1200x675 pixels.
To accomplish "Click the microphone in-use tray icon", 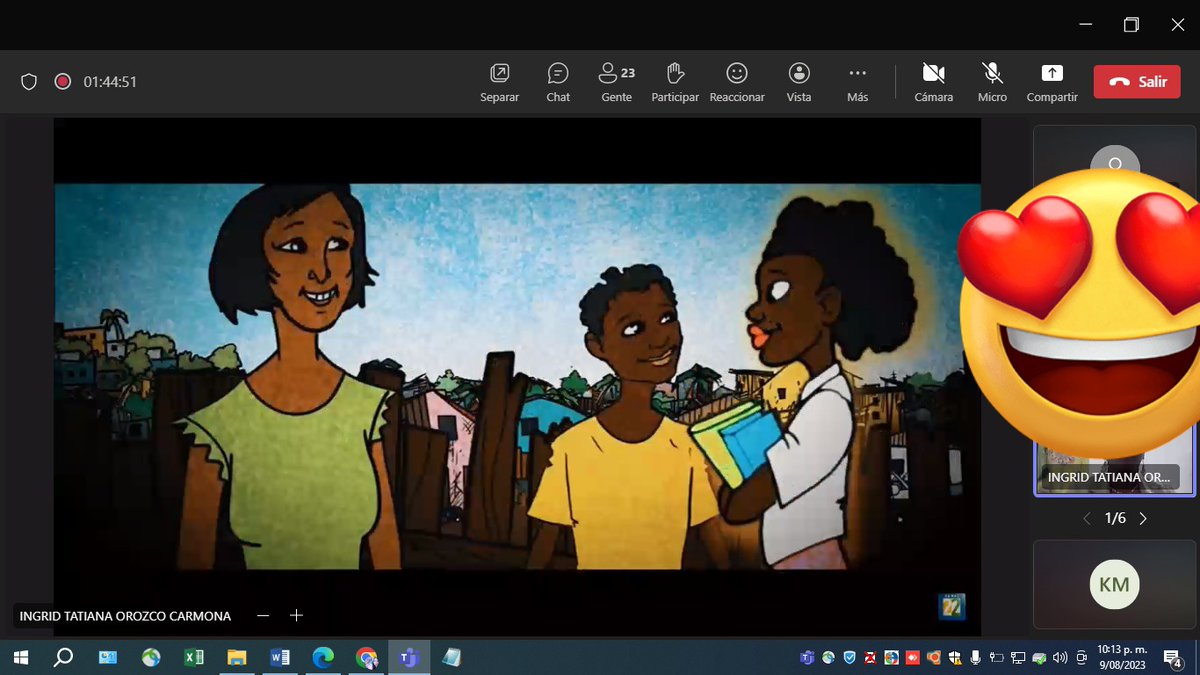I will [x=975, y=657].
